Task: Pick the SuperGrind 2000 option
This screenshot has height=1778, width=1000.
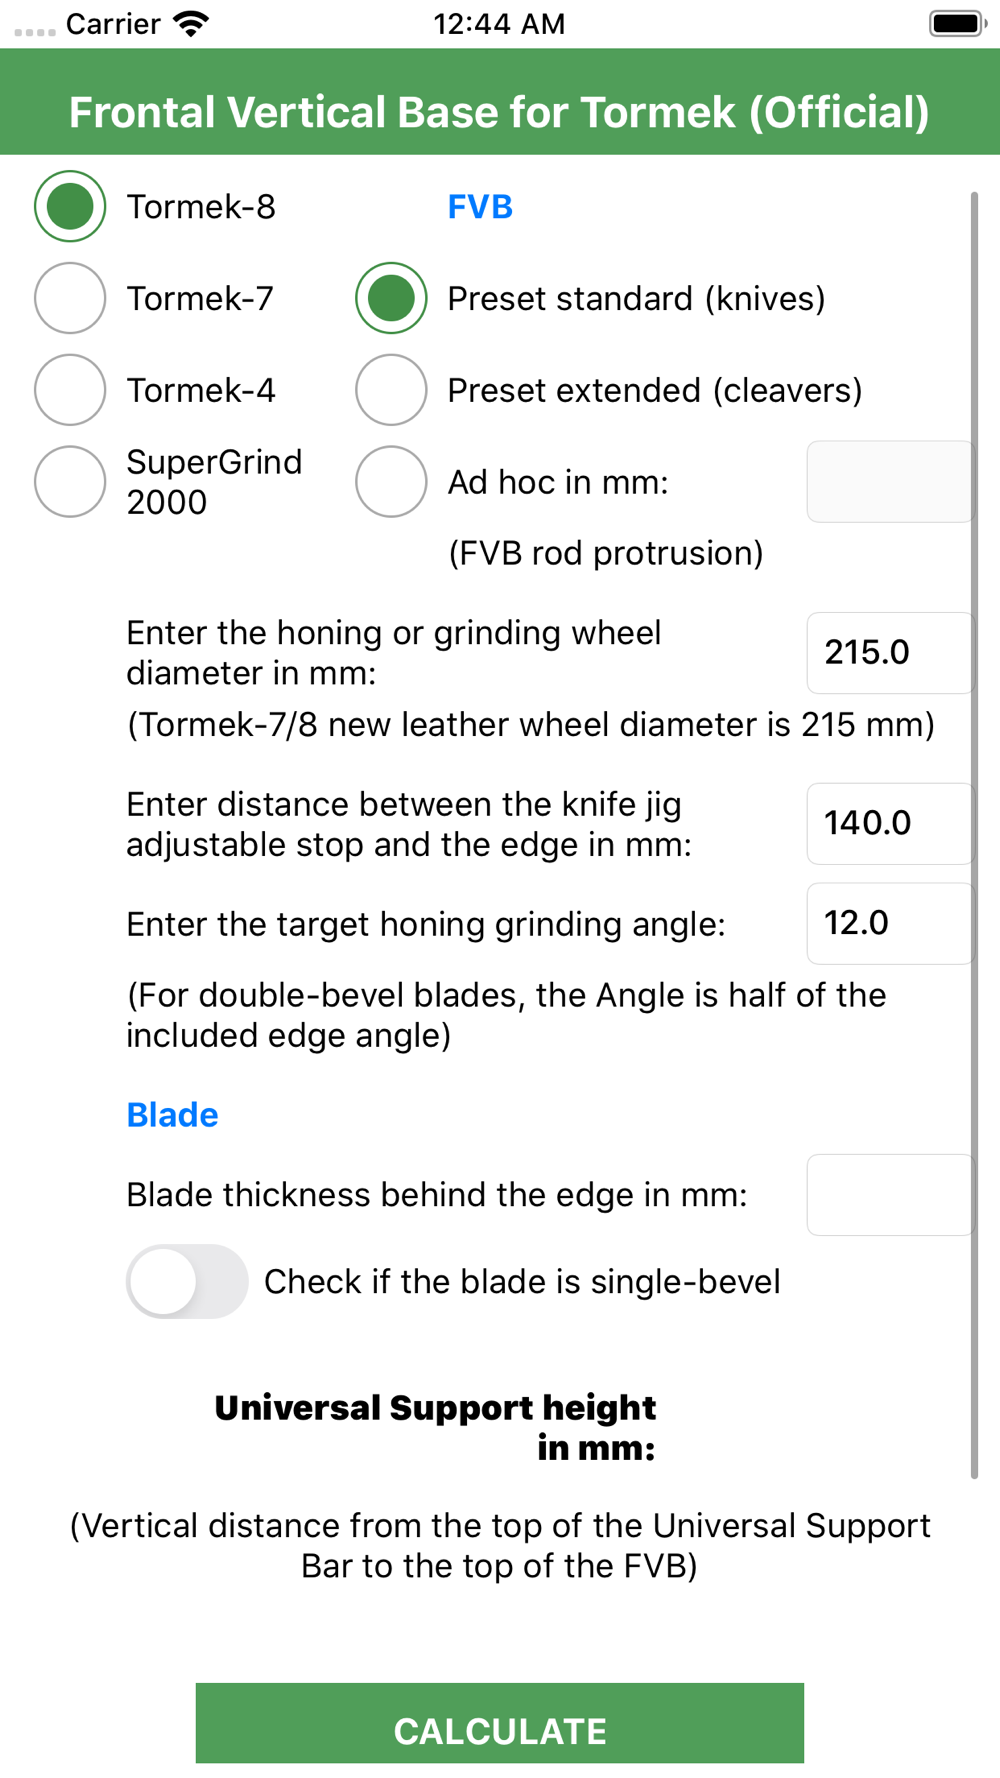Action: [x=70, y=482]
